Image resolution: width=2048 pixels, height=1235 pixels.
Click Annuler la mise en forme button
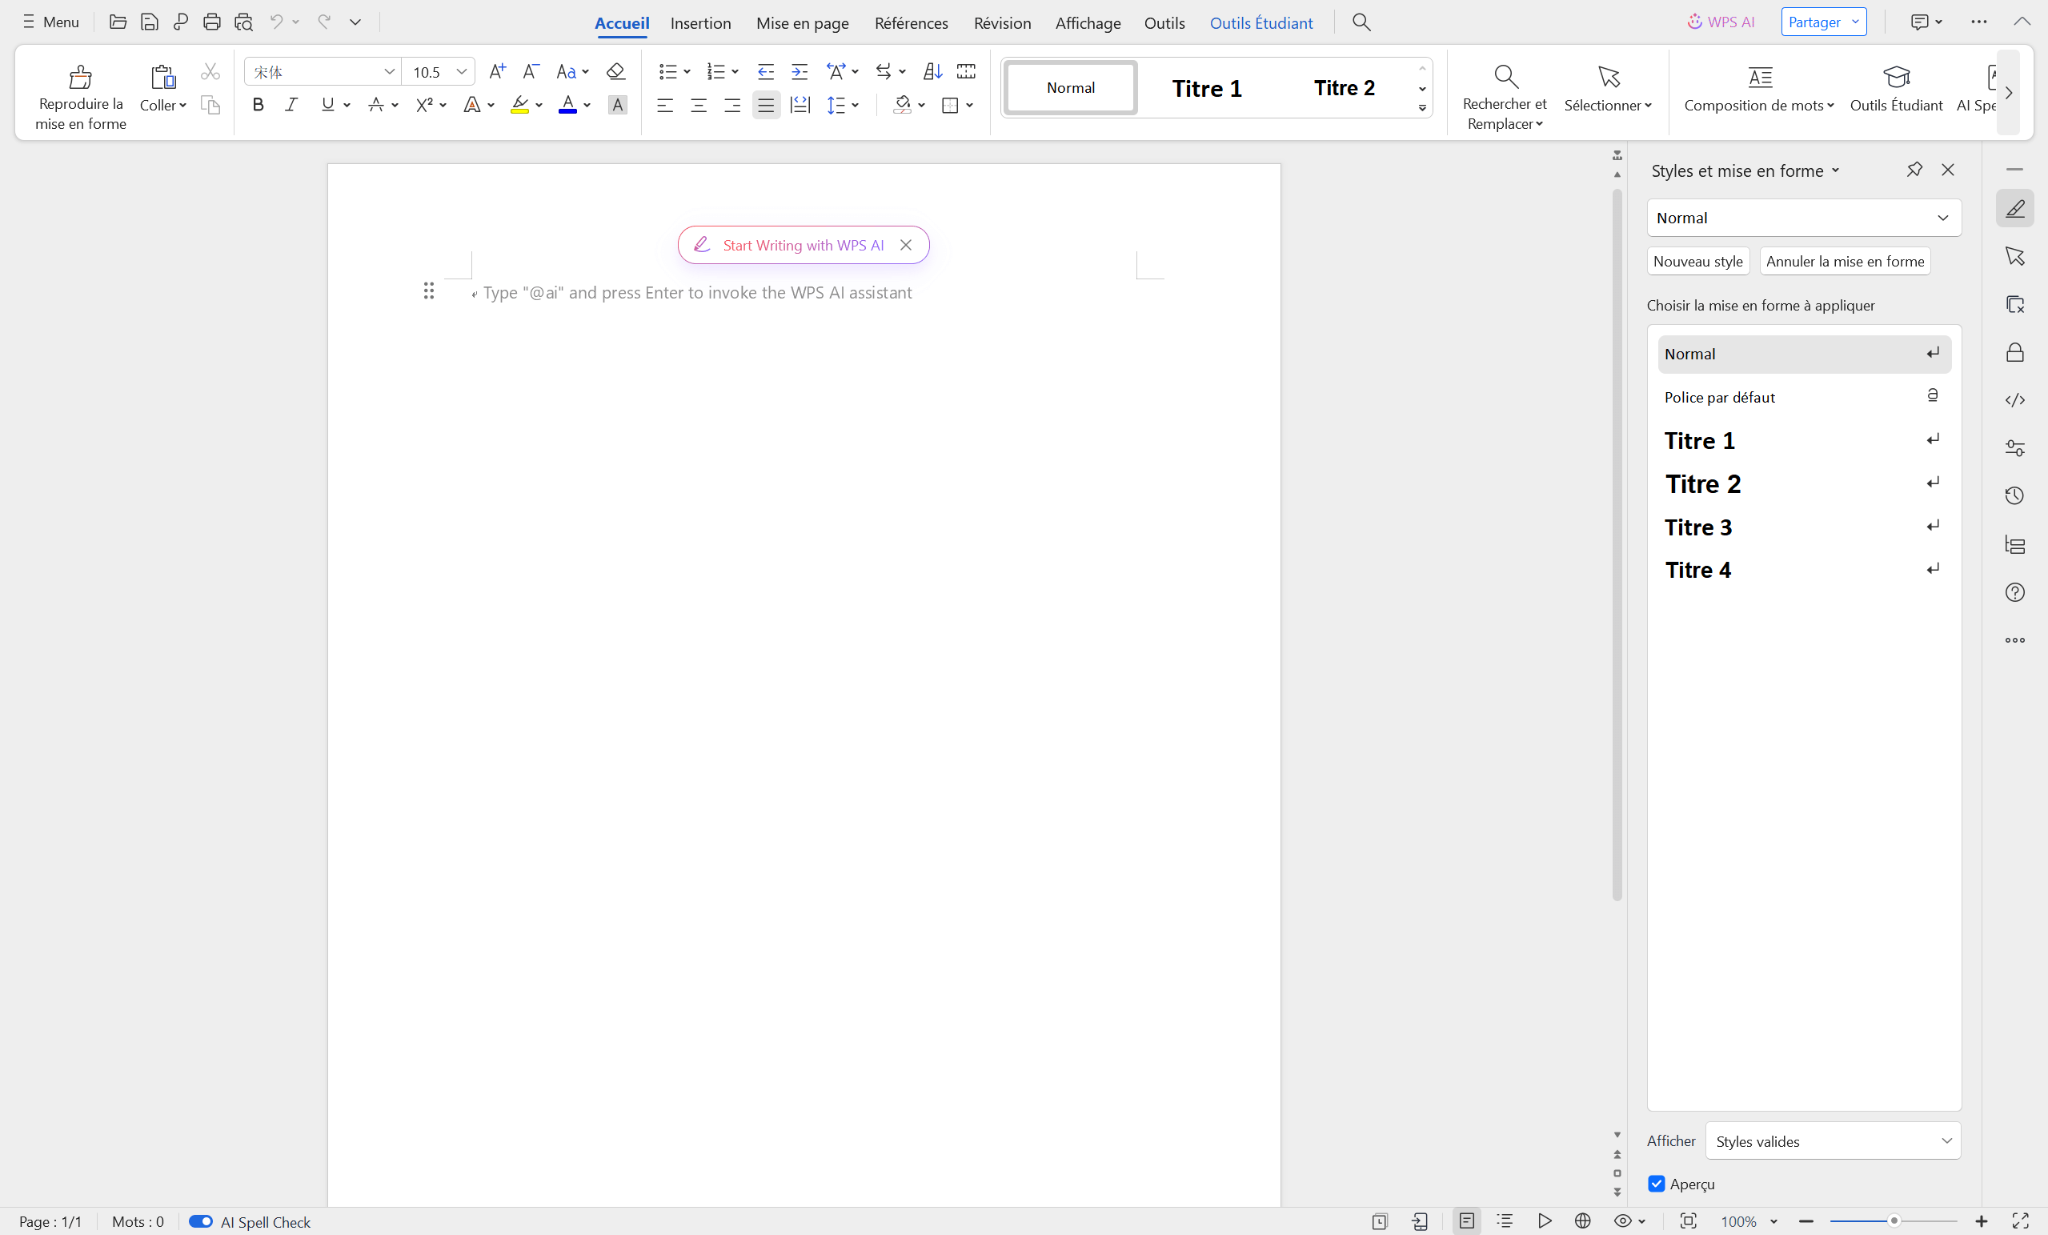[1845, 261]
